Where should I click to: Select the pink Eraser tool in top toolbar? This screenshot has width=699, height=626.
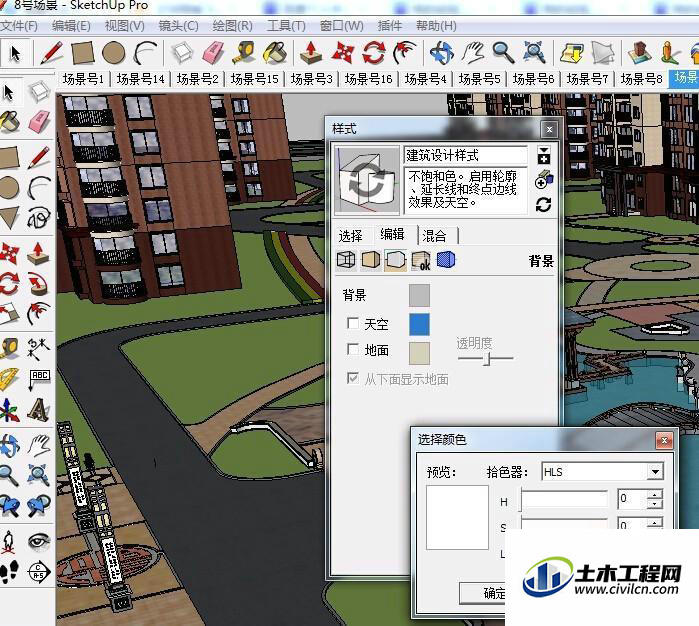214,53
